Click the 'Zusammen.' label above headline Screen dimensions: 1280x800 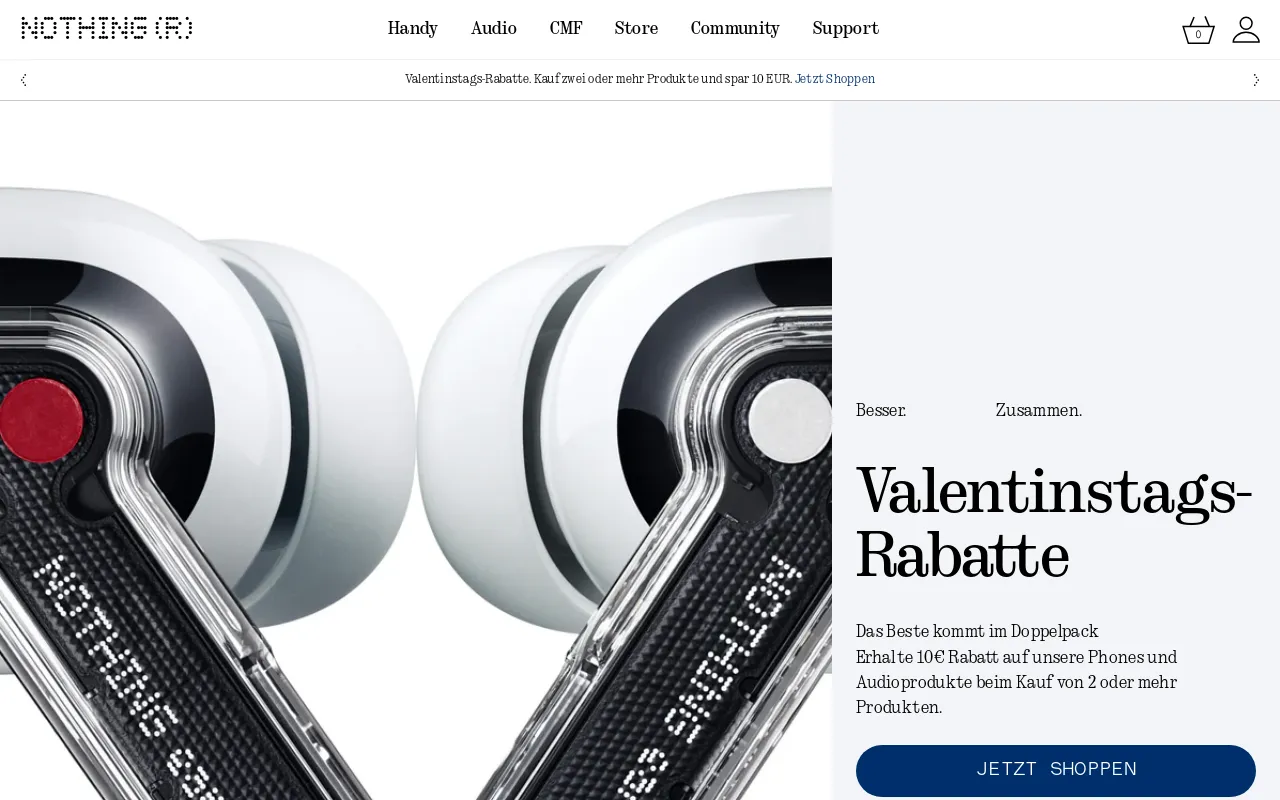[x=1039, y=410]
